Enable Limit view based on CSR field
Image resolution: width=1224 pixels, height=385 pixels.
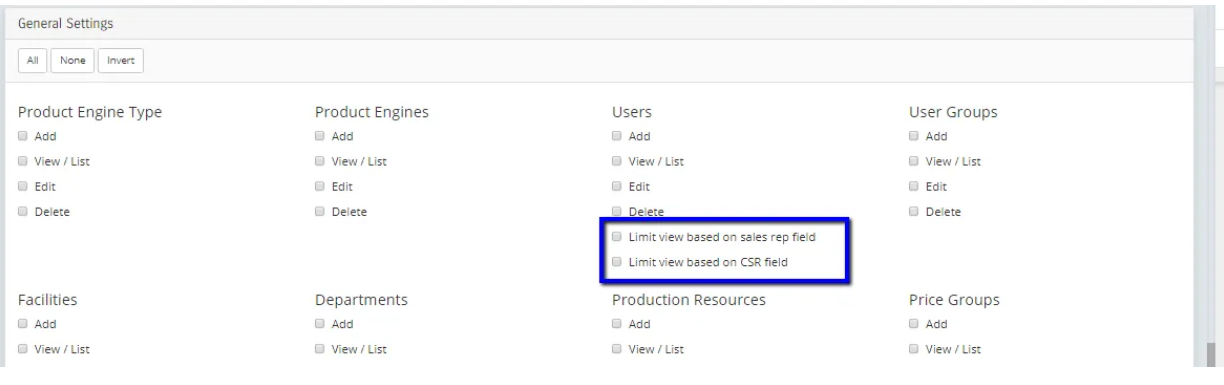coord(617,262)
